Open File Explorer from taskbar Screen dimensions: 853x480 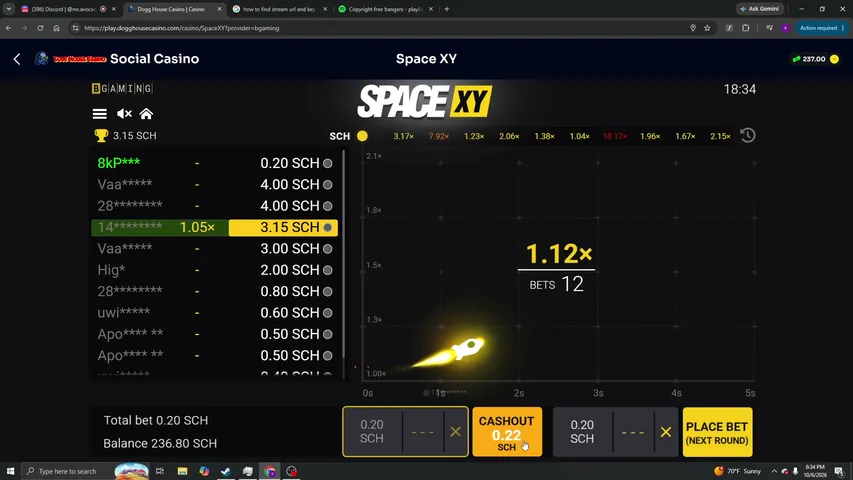tap(182, 471)
